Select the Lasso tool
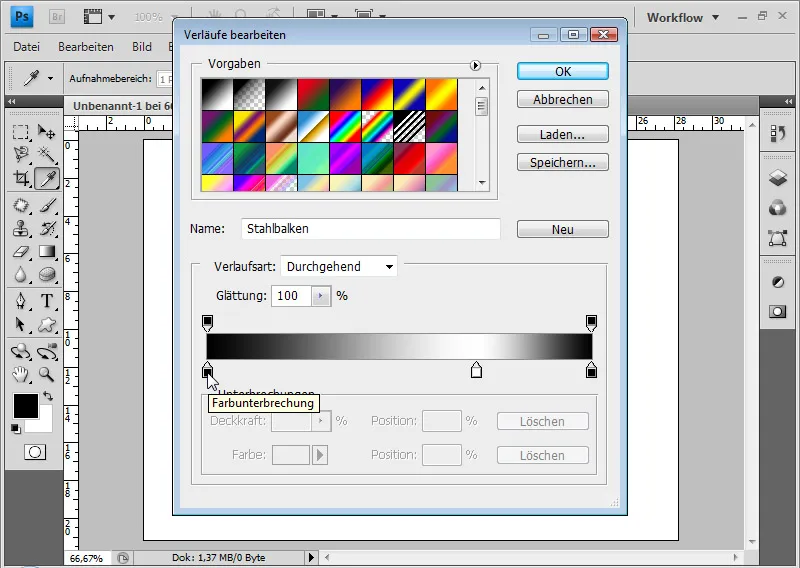Image resolution: width=800 pixels, height=568 pixels. [x=20, y=154]
